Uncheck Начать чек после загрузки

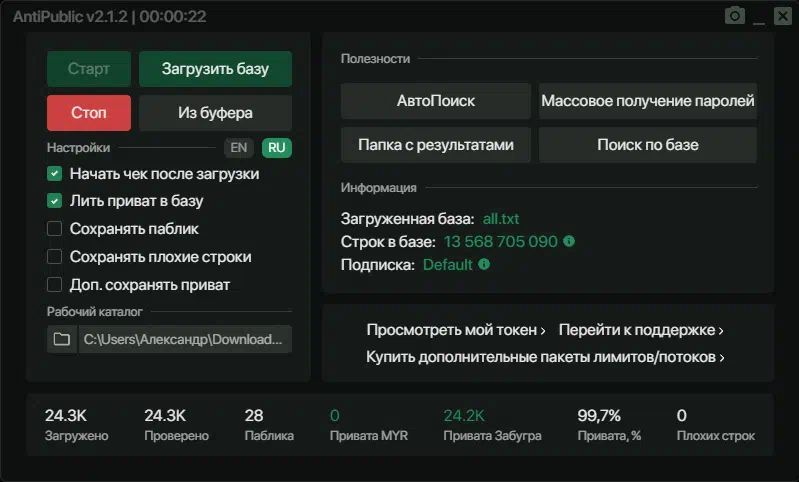coord(55,174)
